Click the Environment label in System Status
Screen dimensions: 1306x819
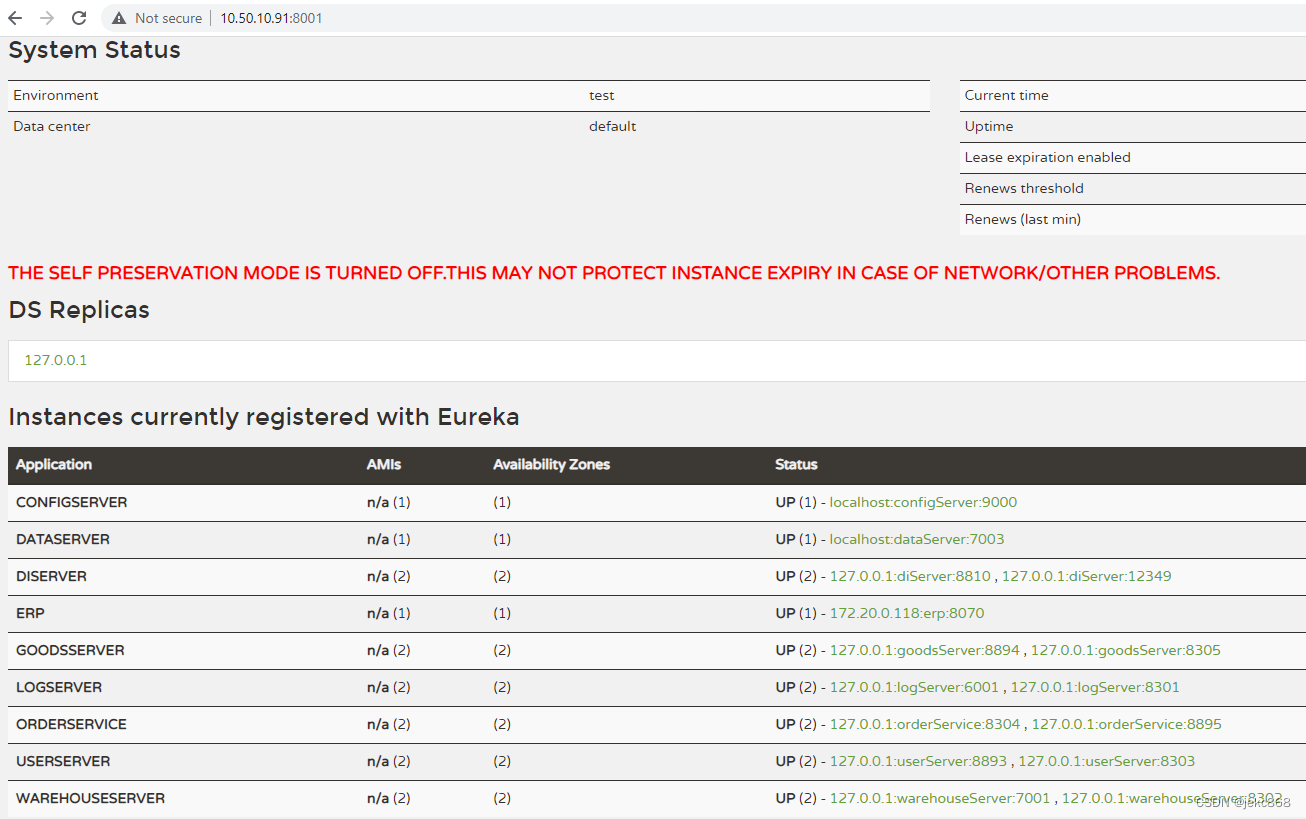tap(56, 95)
